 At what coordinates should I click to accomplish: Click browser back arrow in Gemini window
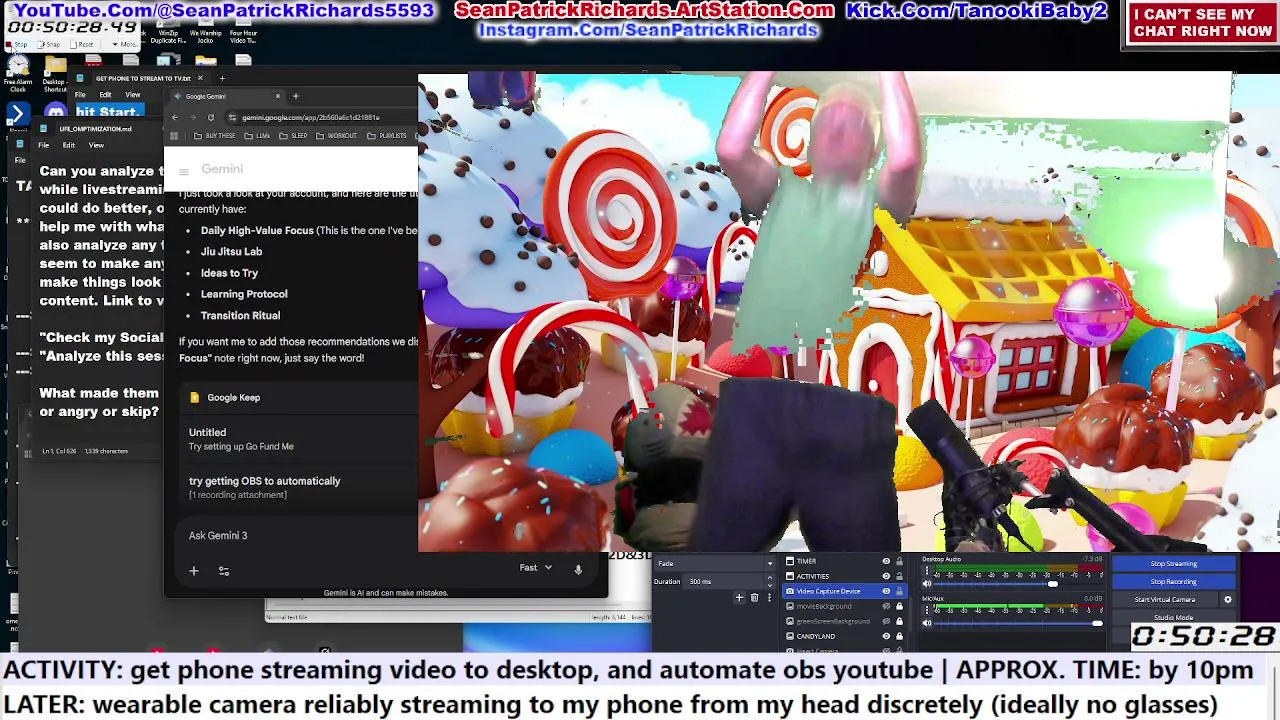tap(175, 117)
